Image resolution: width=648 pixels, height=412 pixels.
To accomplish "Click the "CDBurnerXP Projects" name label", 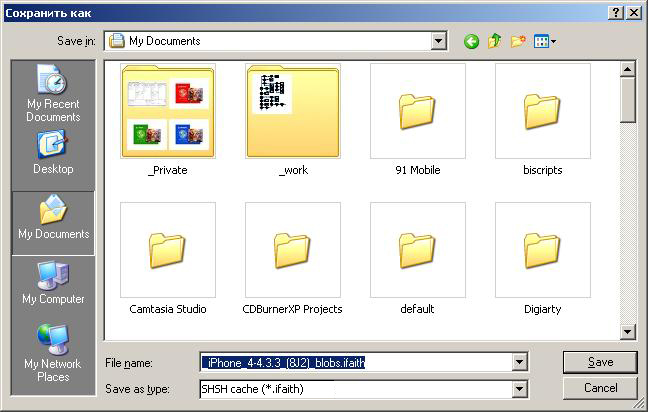I will [293, 309].
